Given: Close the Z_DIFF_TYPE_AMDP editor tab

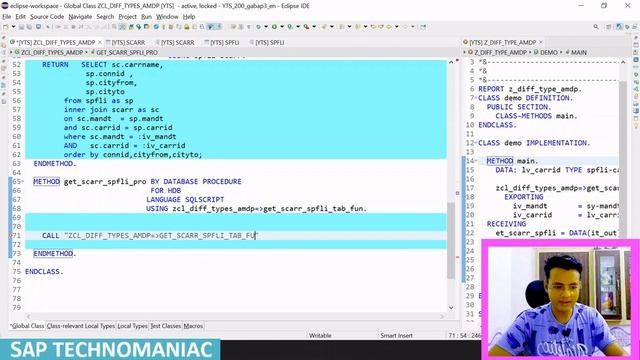Looking at the screenshot, I should coord(541,42).
